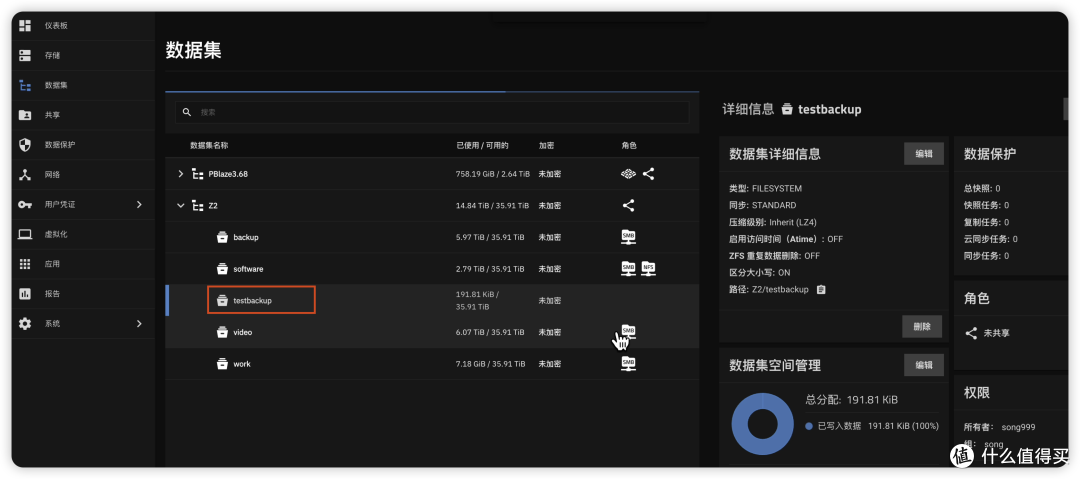Click the dataset icon beside work
Viewport: 1080px width, 479px height.
pyautogui.click(x=222, y=364)
